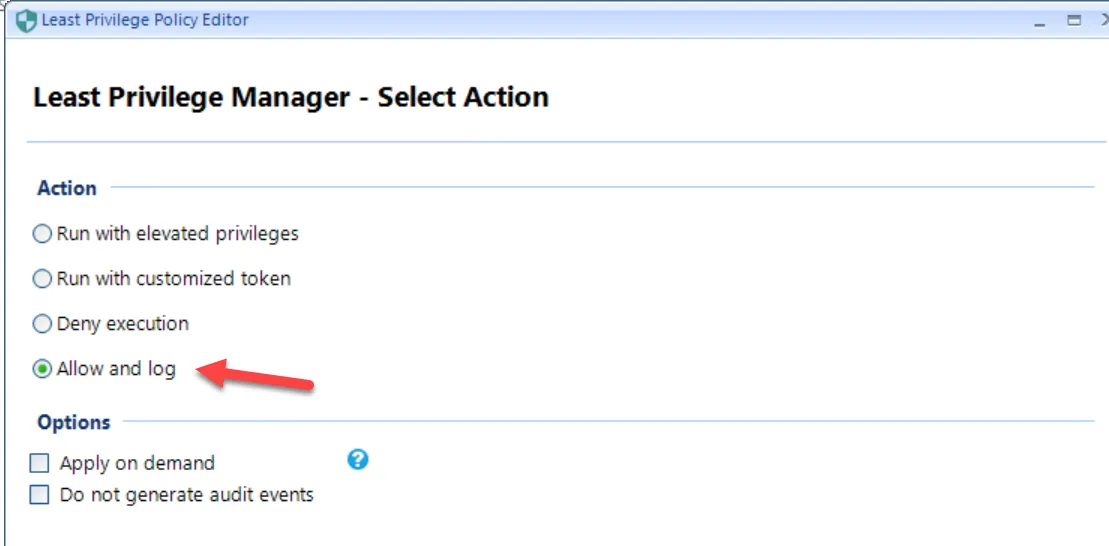The image size is (1109, 546).
Task: Click the Apply on demand label text
Action: point(137,463)
